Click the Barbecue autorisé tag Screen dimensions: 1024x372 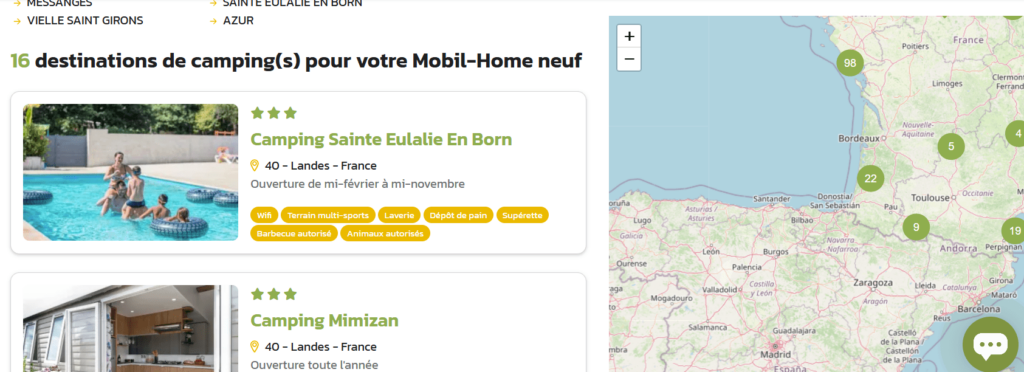[294, 233]
